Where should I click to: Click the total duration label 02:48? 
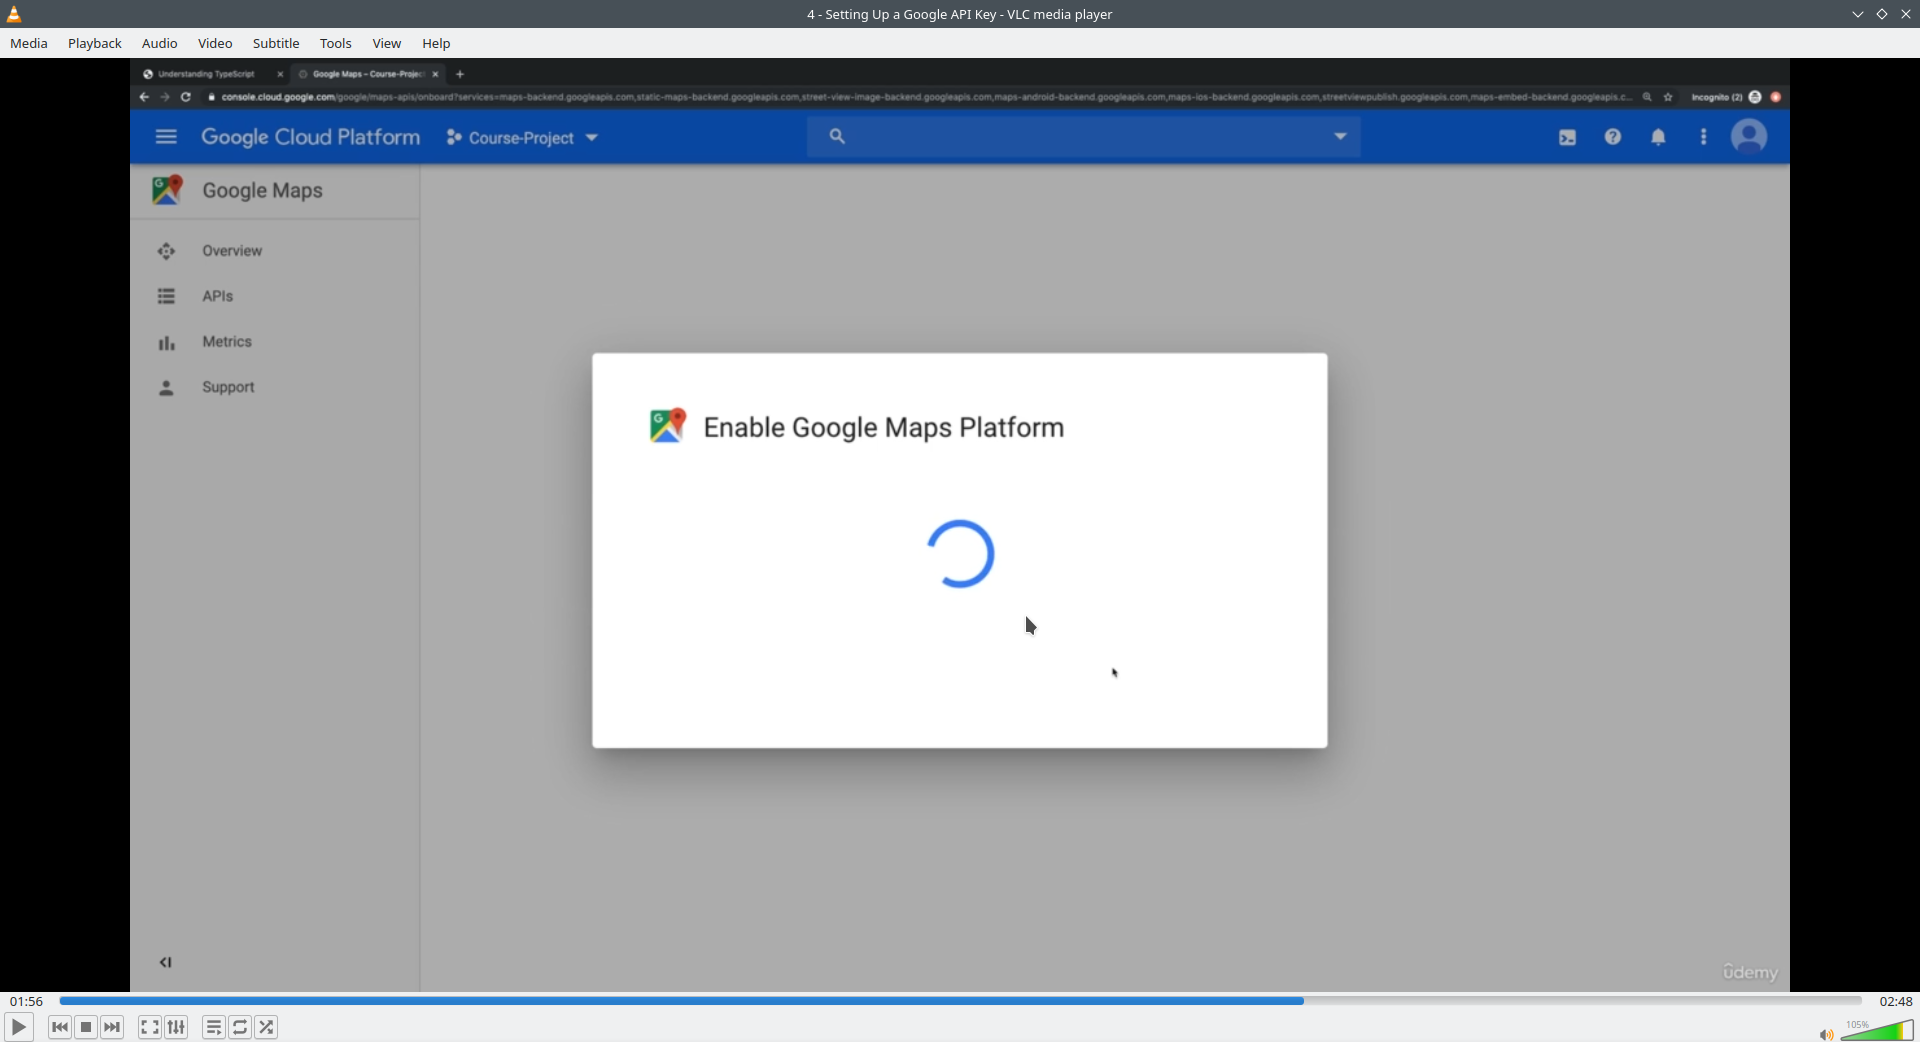[x=1896, y=1001]
